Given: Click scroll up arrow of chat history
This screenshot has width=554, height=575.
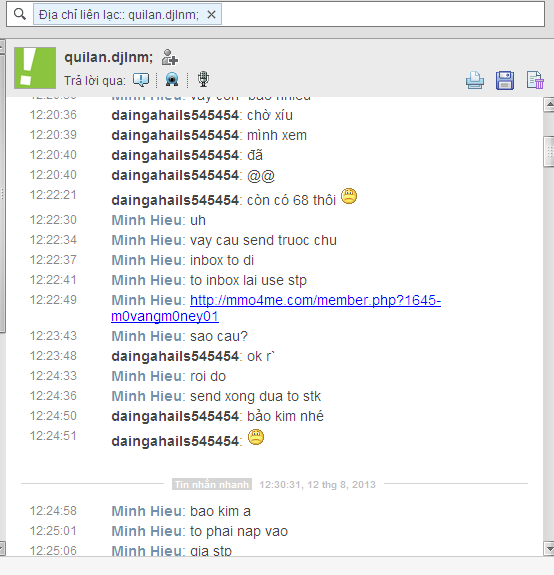Looking at the screenshot, I should click(x=549, y=105).
